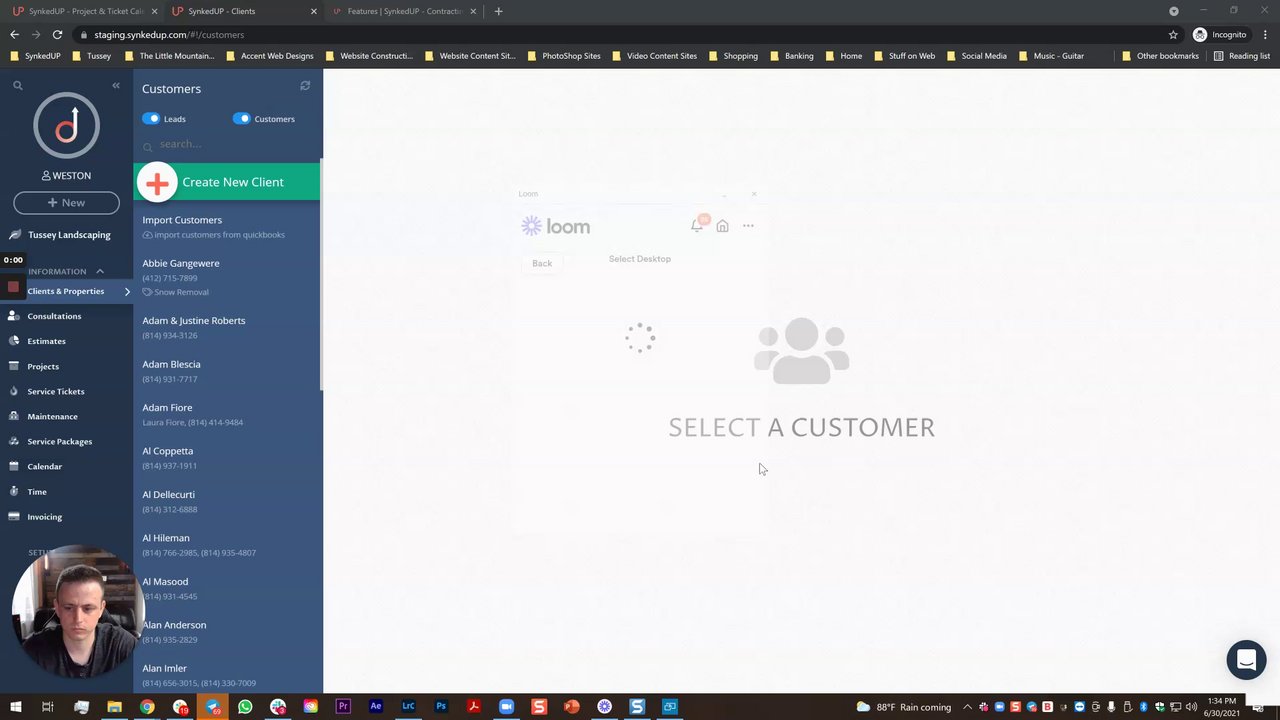Screen dimensions: 1280x720
Task: Click the sidebar search magnifier icon
Action: point(17,86)
